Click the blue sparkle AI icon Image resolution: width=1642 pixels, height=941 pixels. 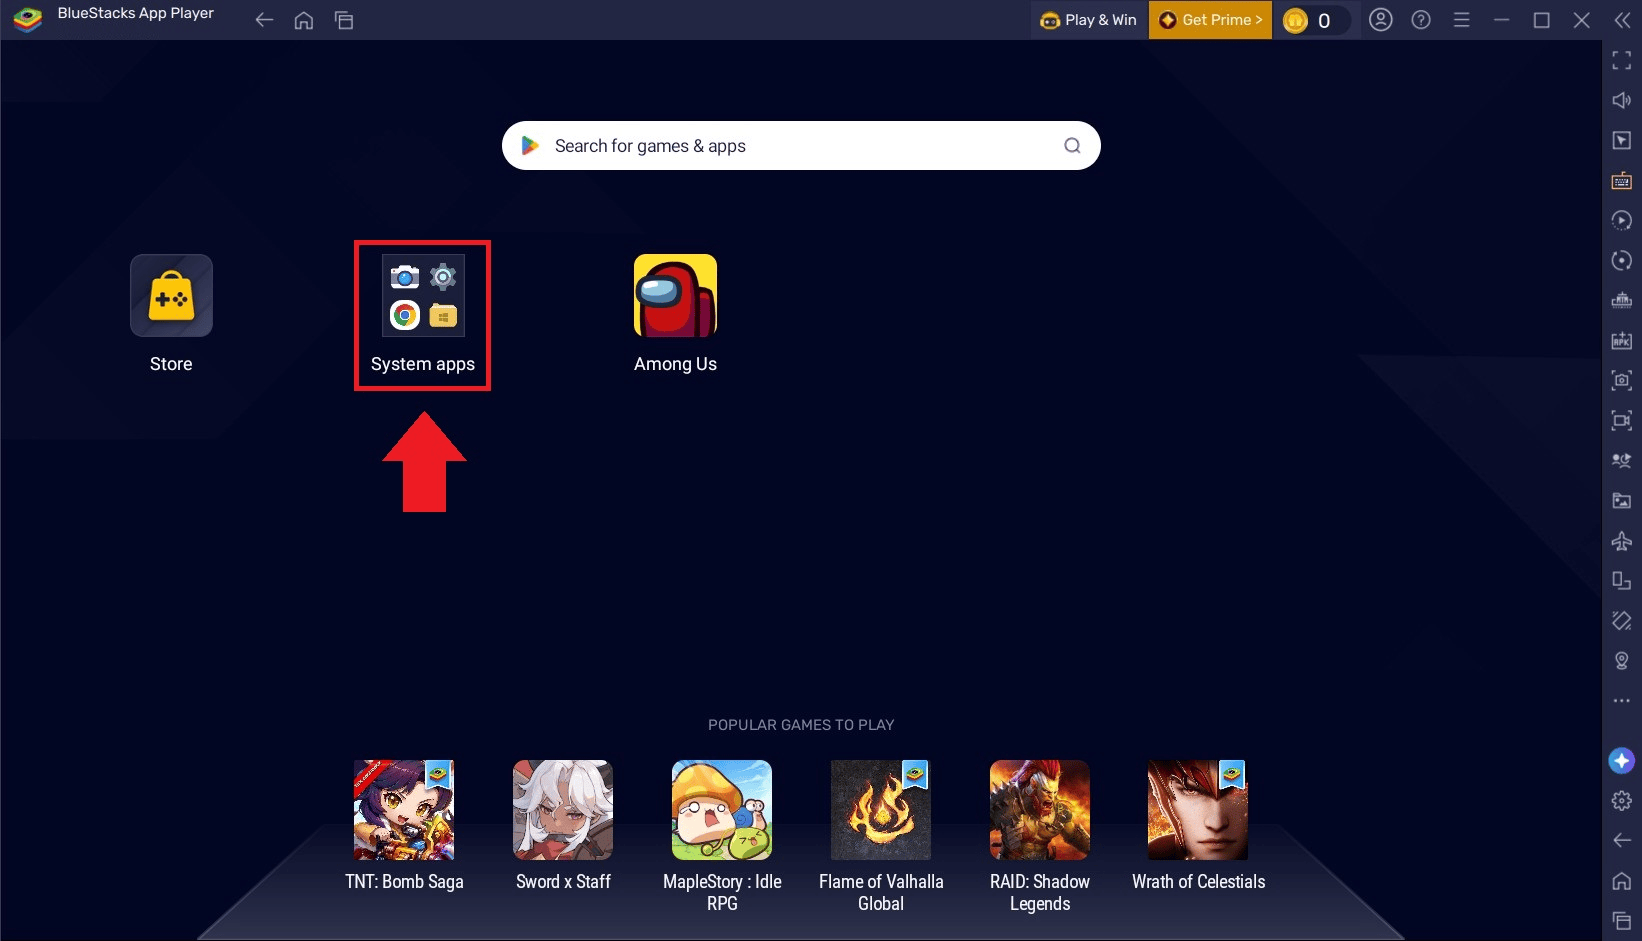pos(1622,761)
